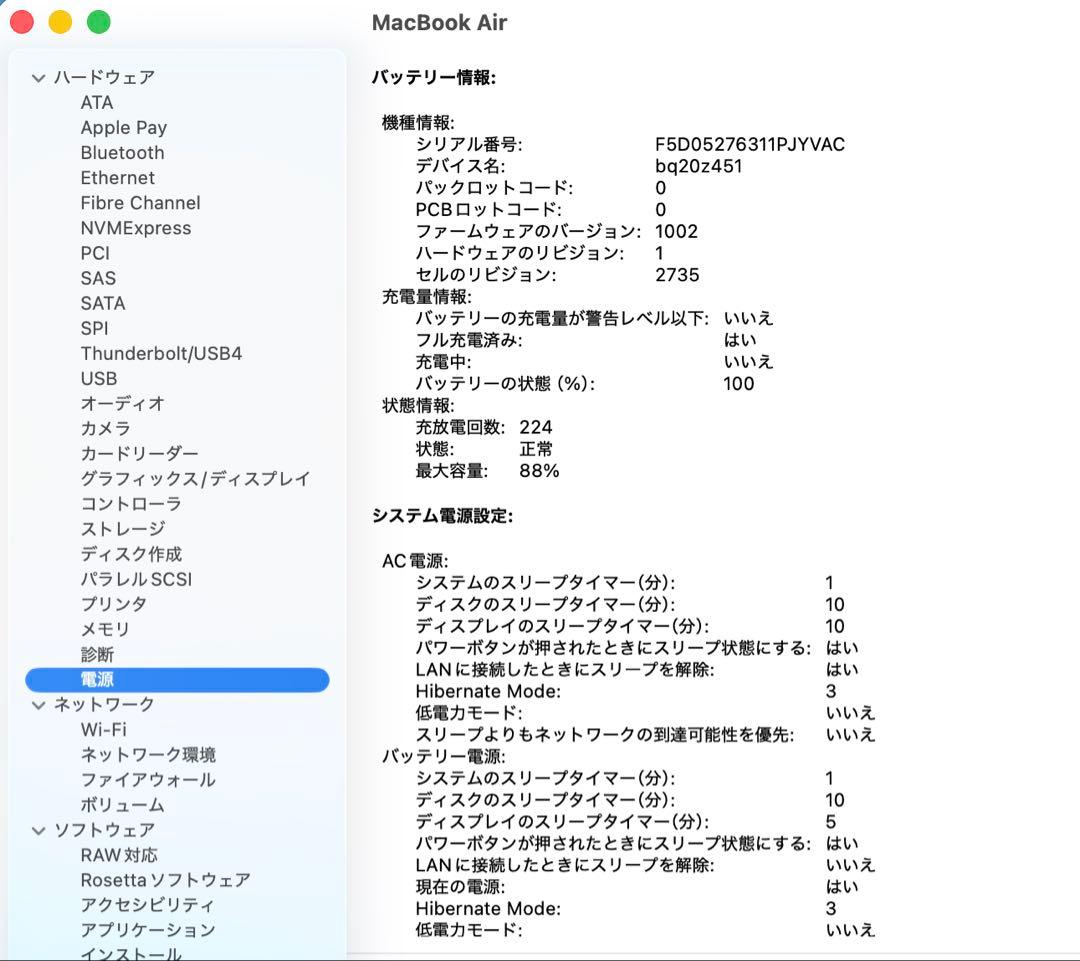Screen dimensions: 1080x961
Task: Select Bluetooth in the hardware sidebar
Action: (x=122, y=152)
